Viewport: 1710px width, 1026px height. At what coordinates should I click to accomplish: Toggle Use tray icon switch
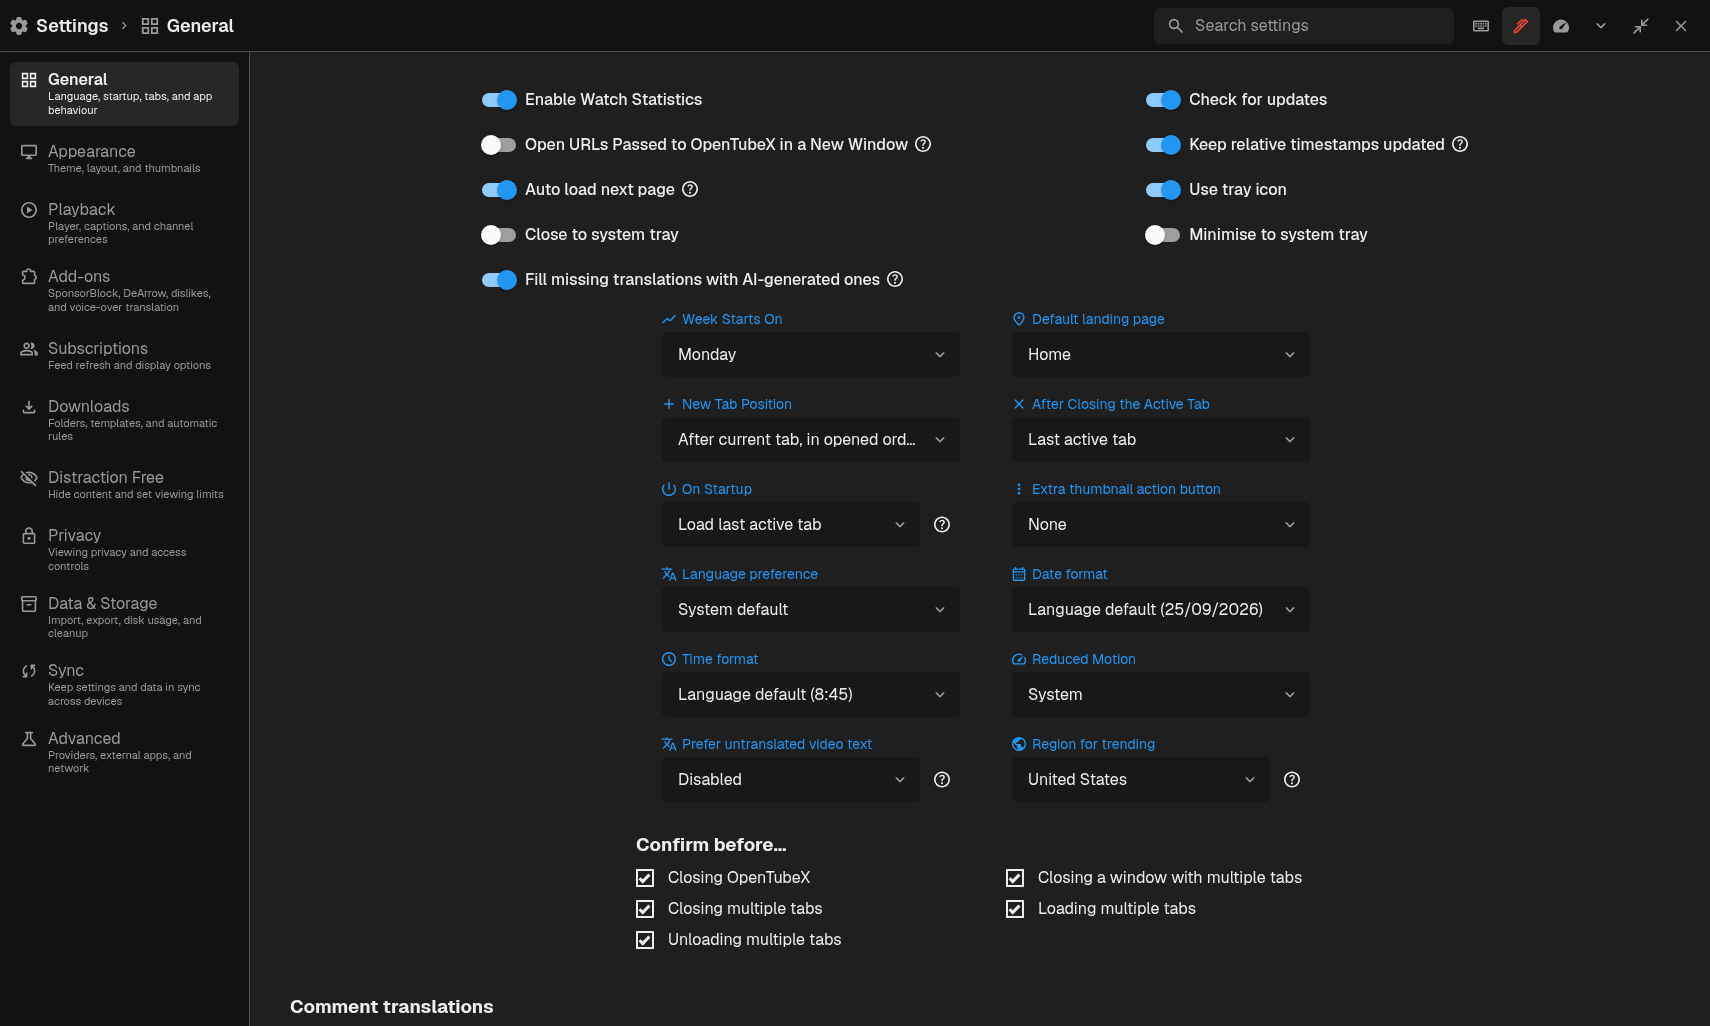tap(1163, 189)
